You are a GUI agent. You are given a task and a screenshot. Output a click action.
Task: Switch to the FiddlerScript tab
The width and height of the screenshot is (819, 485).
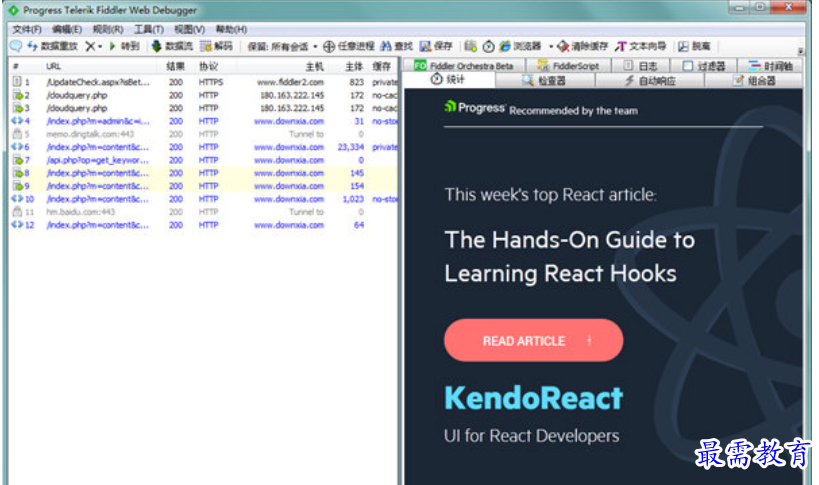coord(568,66)
